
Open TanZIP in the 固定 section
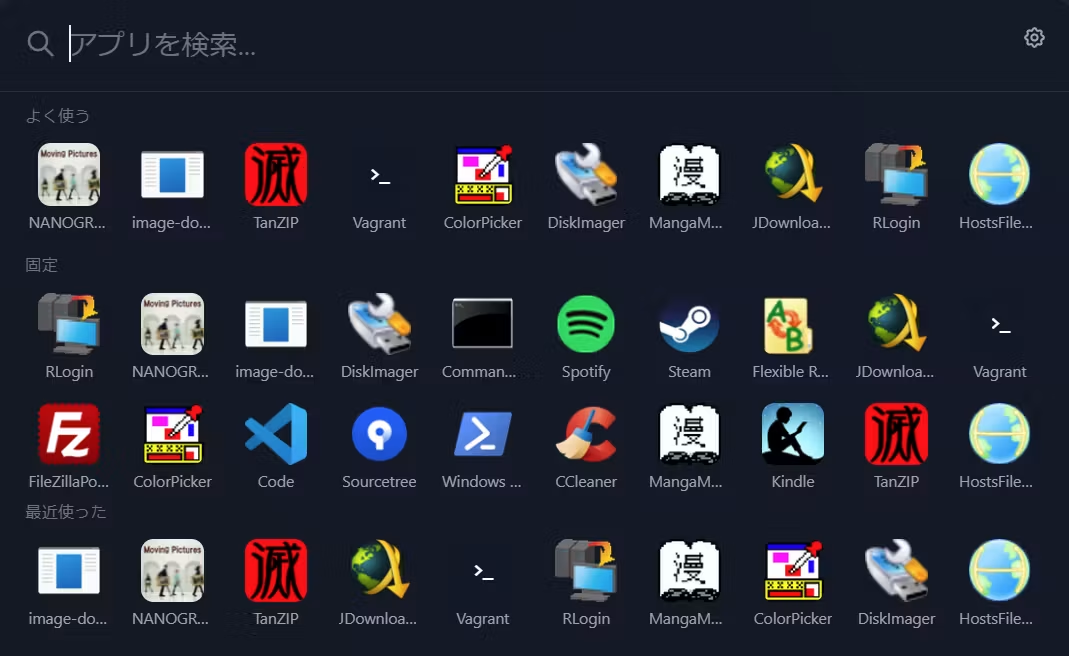(x=897, y=446)
